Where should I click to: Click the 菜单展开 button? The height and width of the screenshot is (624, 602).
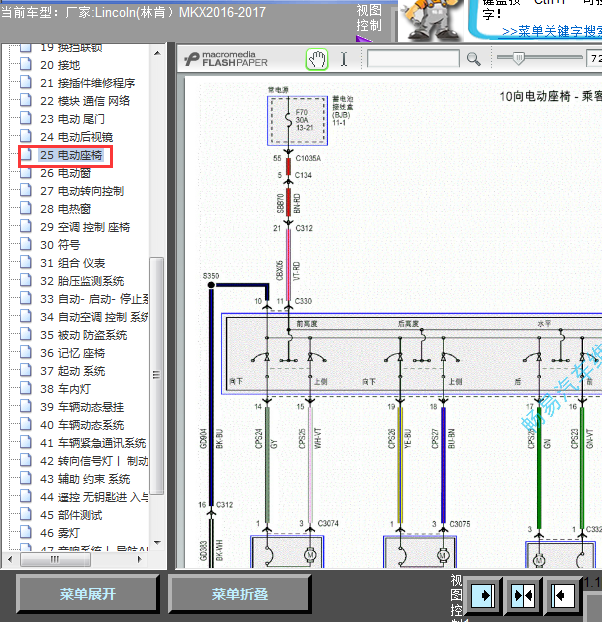pos(88,594)
